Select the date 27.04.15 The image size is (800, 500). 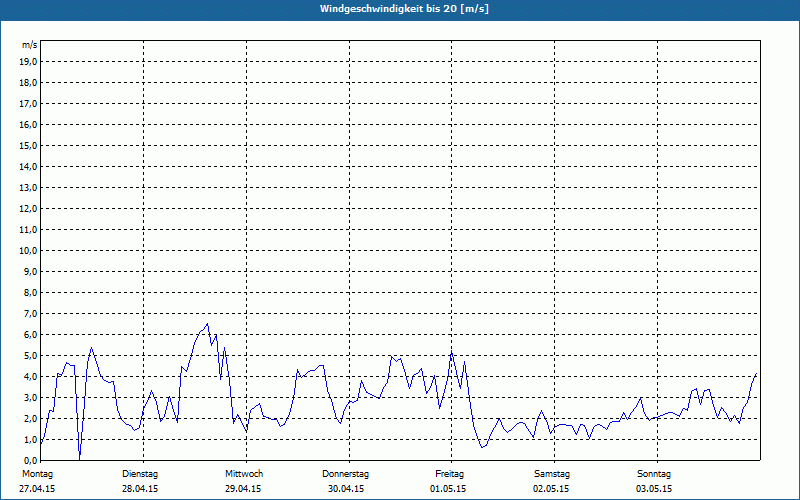37,489
